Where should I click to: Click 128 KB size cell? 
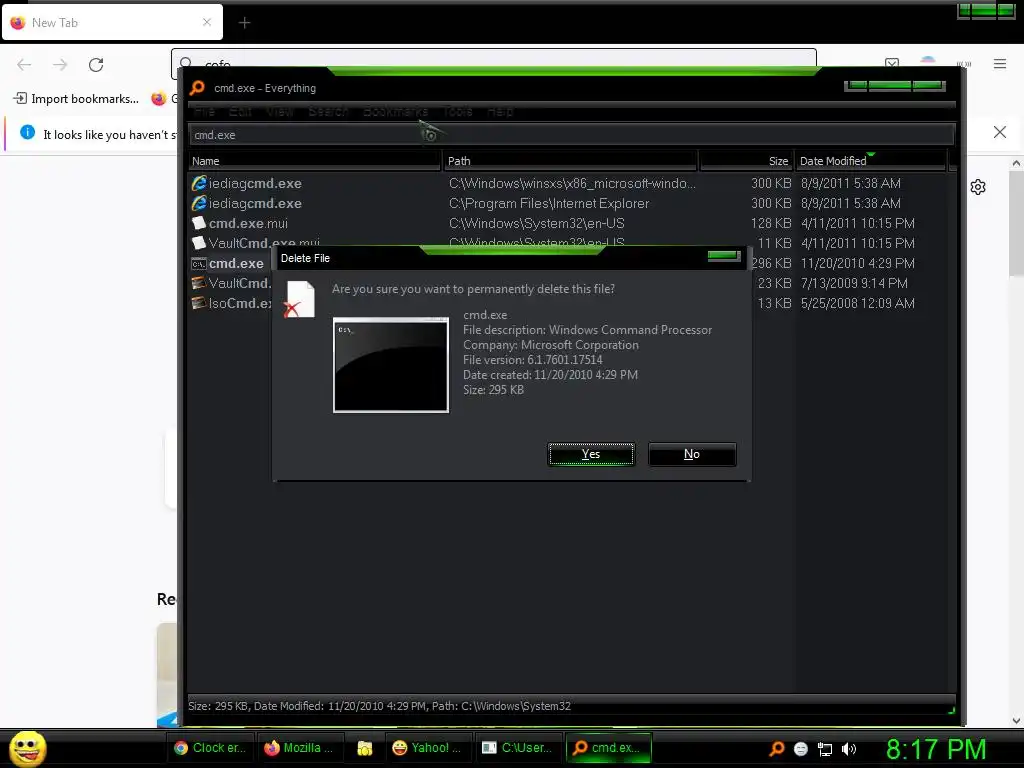click(x=771, y=223)
